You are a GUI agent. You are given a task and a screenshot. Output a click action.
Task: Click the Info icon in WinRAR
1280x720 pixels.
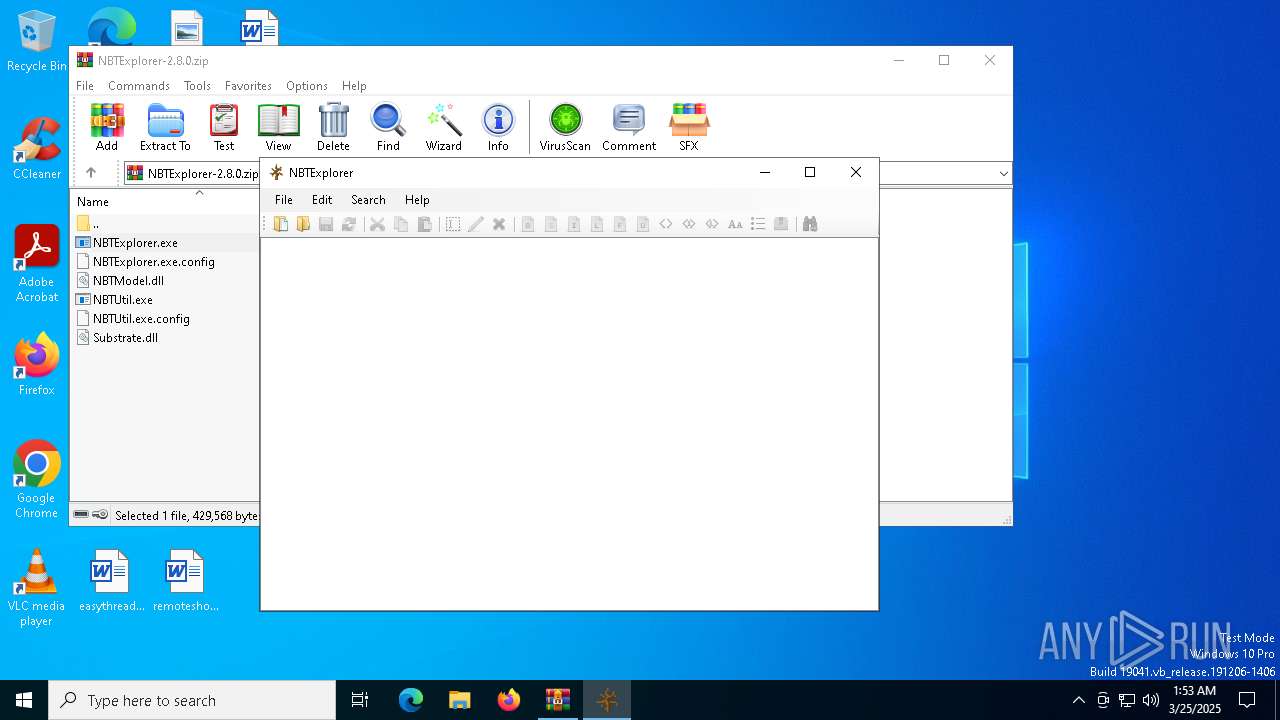498,127
